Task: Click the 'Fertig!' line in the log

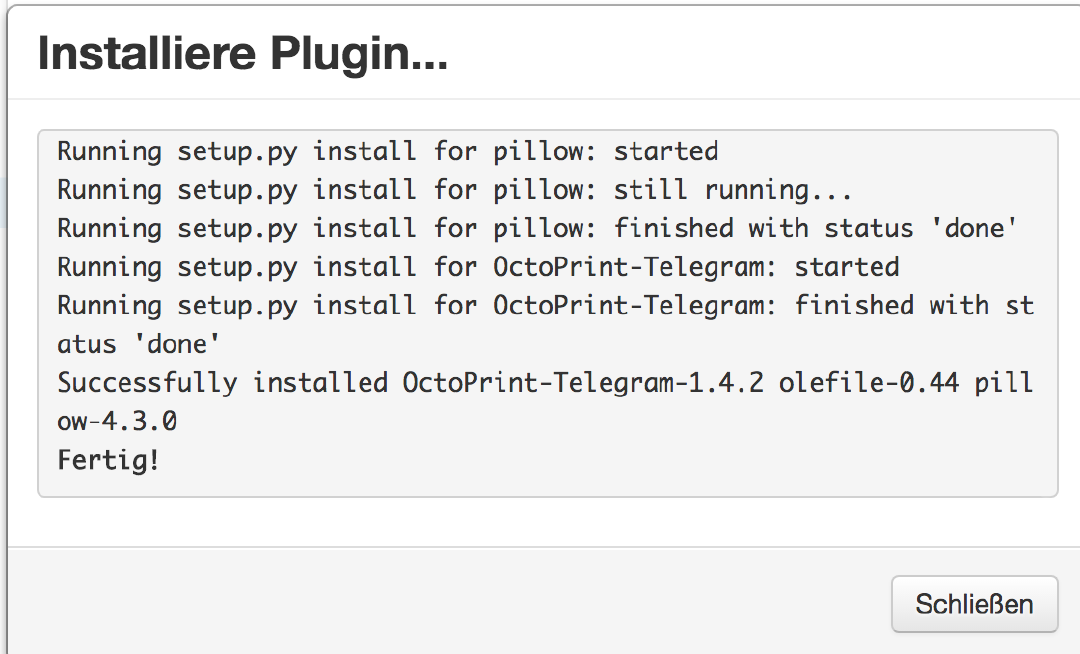Action: (x=108, y=460)
